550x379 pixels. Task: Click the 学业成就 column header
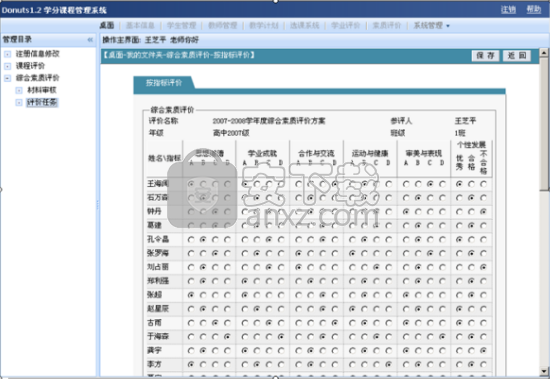[x=262, y=153]
